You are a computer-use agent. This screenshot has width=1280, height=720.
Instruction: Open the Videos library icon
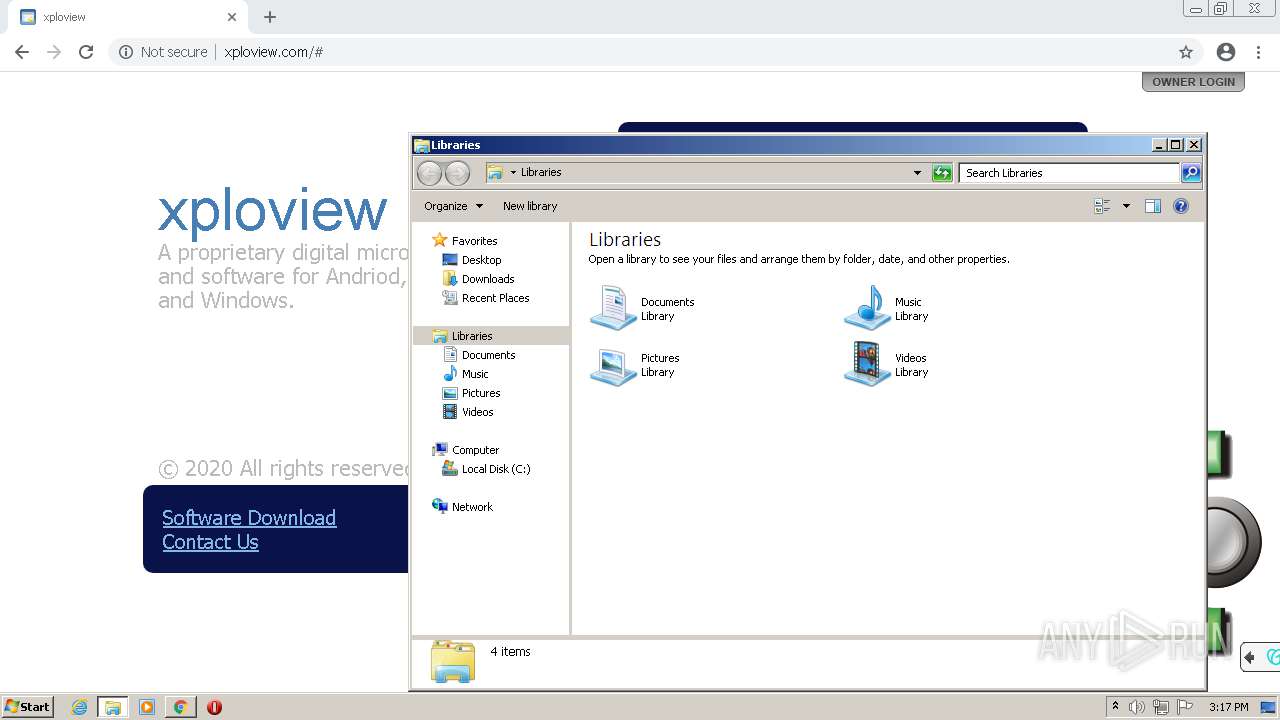(x=867, y=365)
